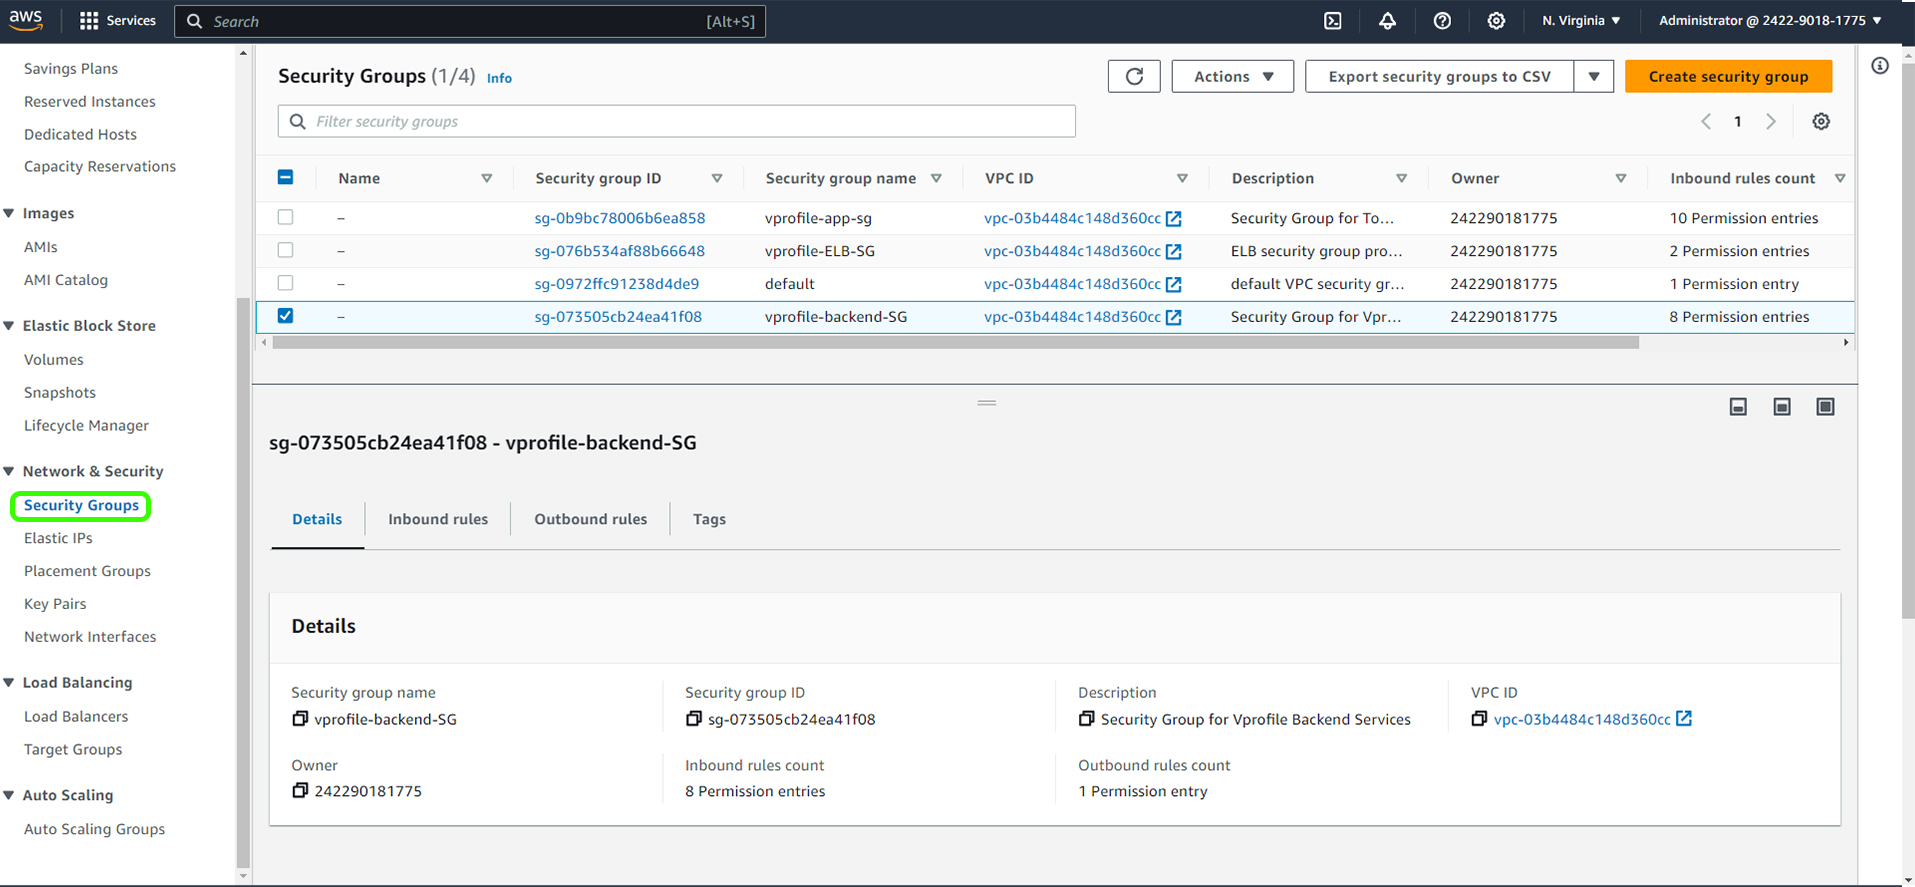The image size is (1915, 887).
Task: Collapse the Load Balancing section
Action: (9, 682)
